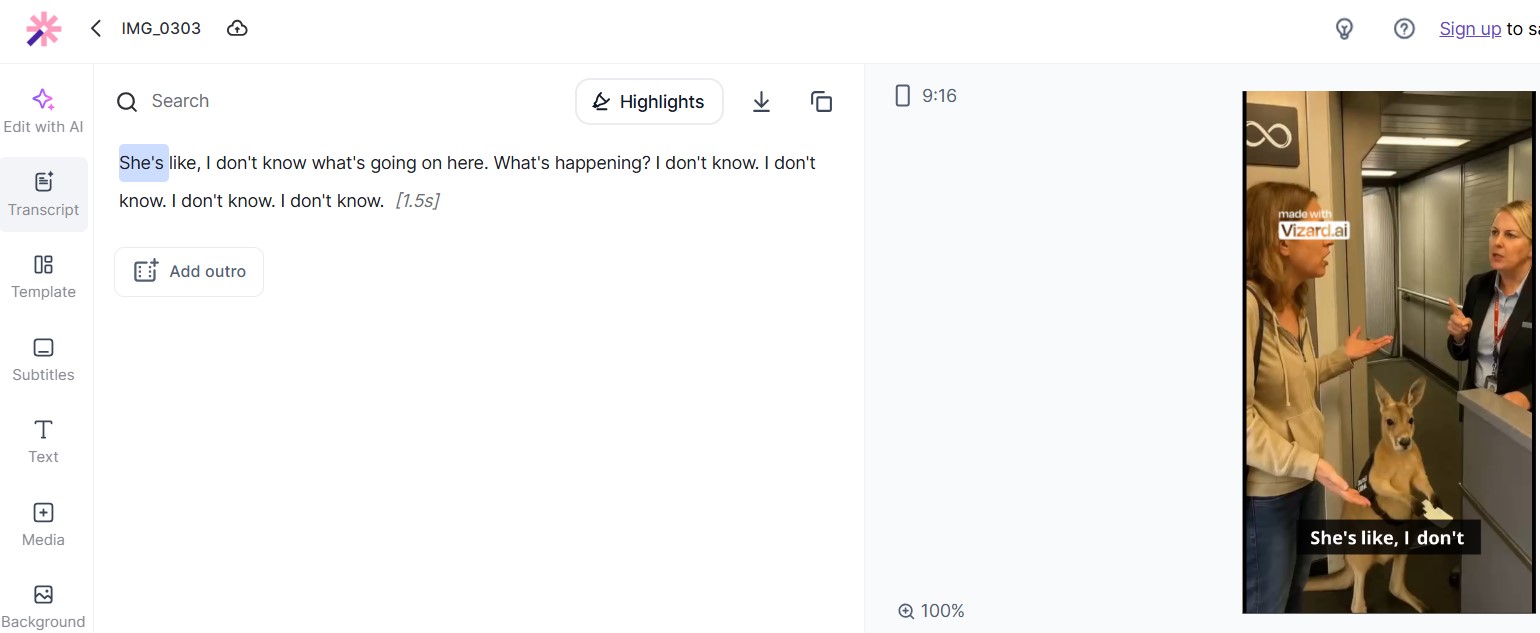
Task: Open the Background panel
Action: point(43,607)
